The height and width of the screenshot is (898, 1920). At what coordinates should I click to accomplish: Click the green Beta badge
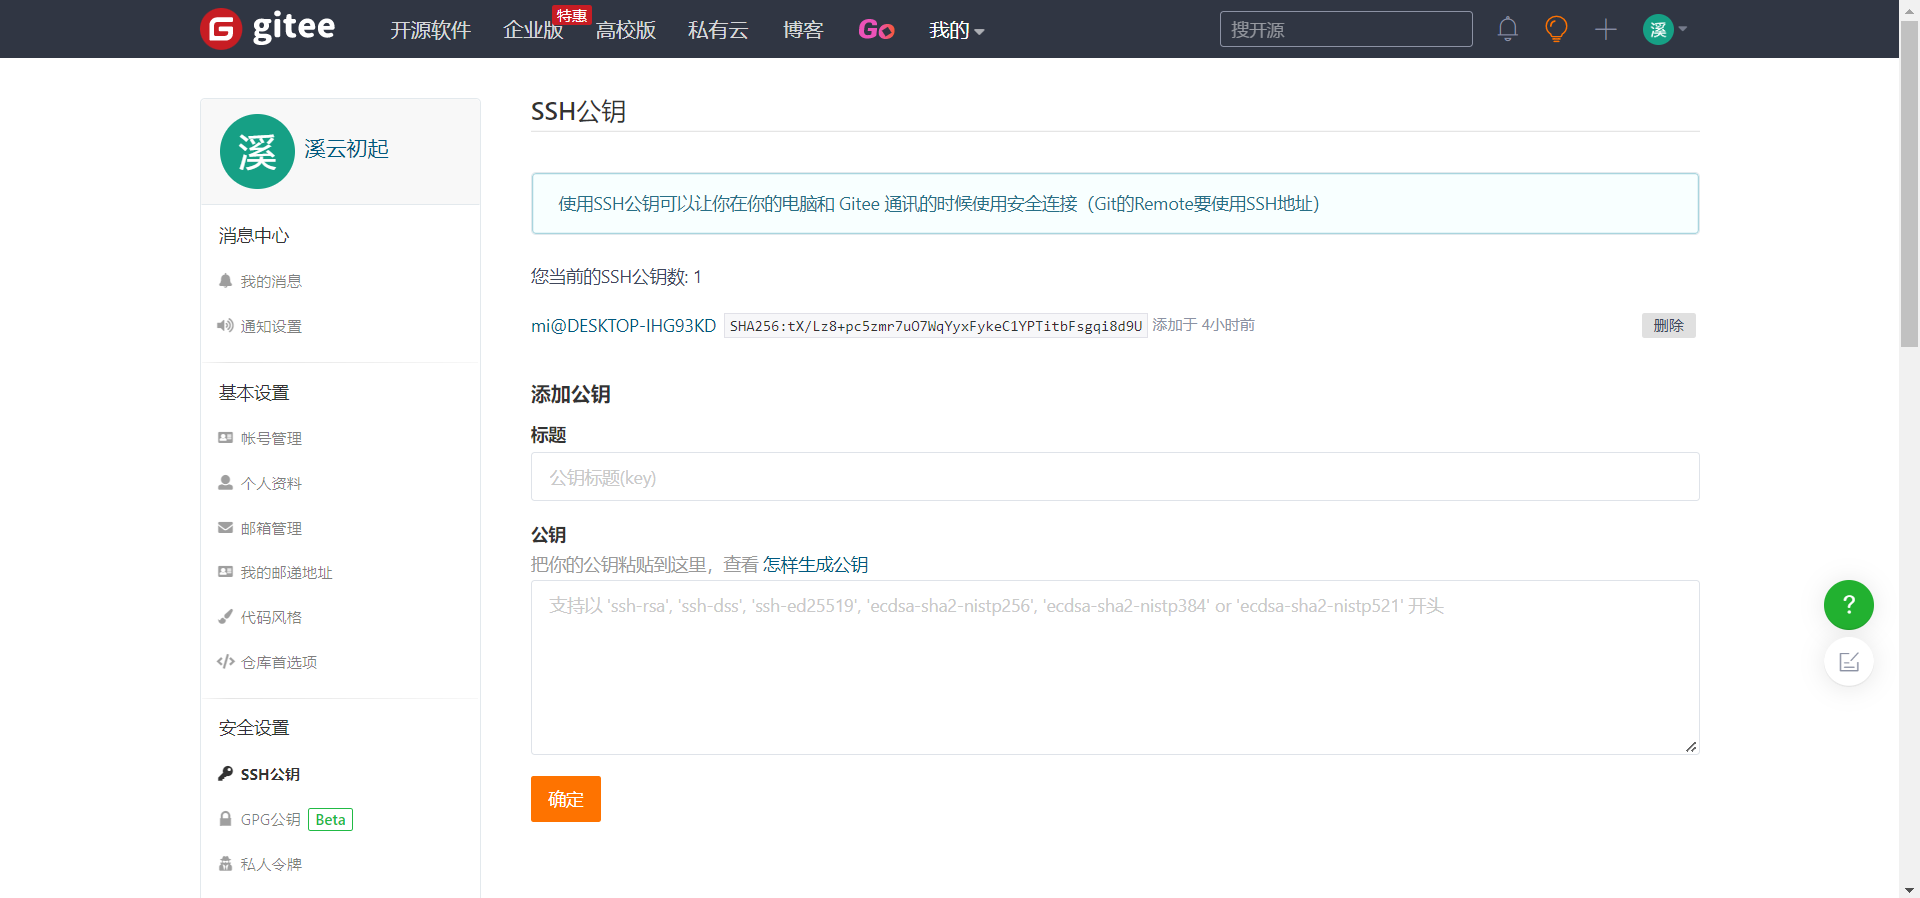(x=330, y=820)
